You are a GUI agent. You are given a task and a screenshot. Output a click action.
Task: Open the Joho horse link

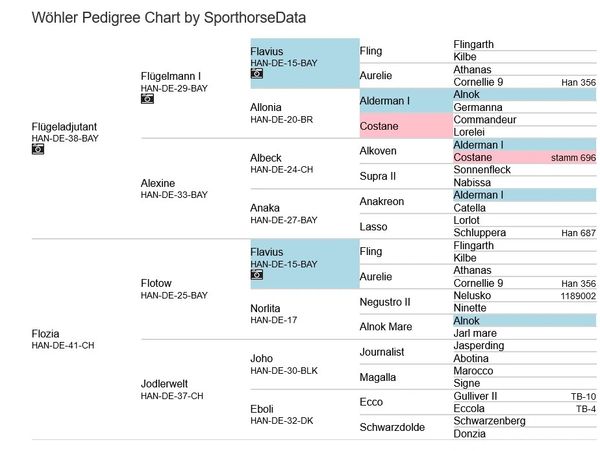click(261, 358)
